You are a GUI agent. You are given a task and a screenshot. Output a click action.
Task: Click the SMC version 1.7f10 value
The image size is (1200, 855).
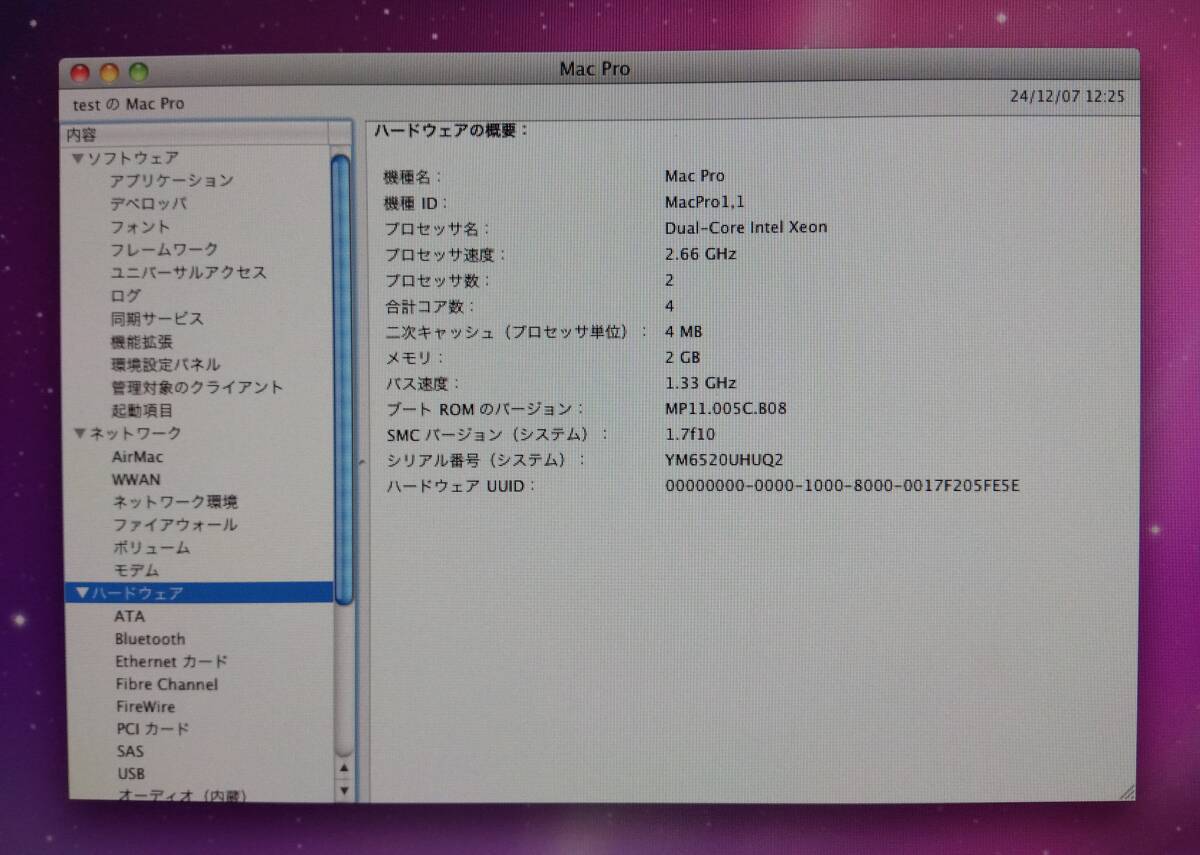[x=690, y=434]
